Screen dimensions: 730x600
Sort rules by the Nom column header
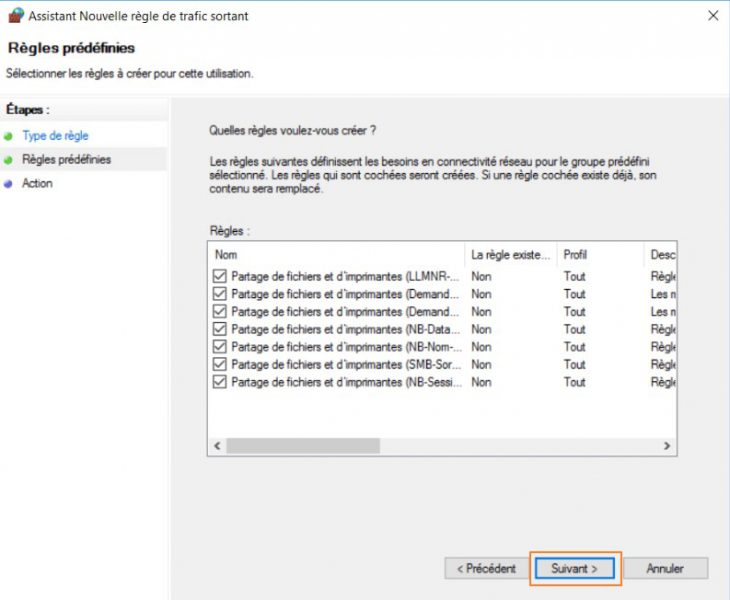336,255
